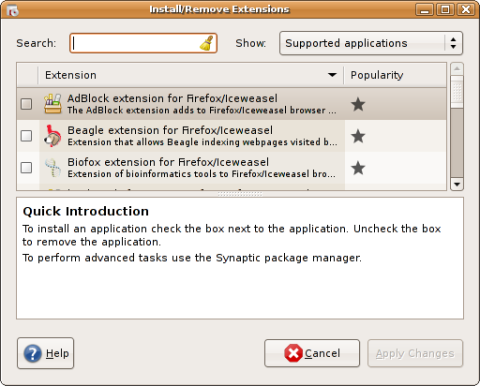The width and height of the screenshot is (480, 386).
Task: Check the AdBlock extension checkbox
Action: 26,104
